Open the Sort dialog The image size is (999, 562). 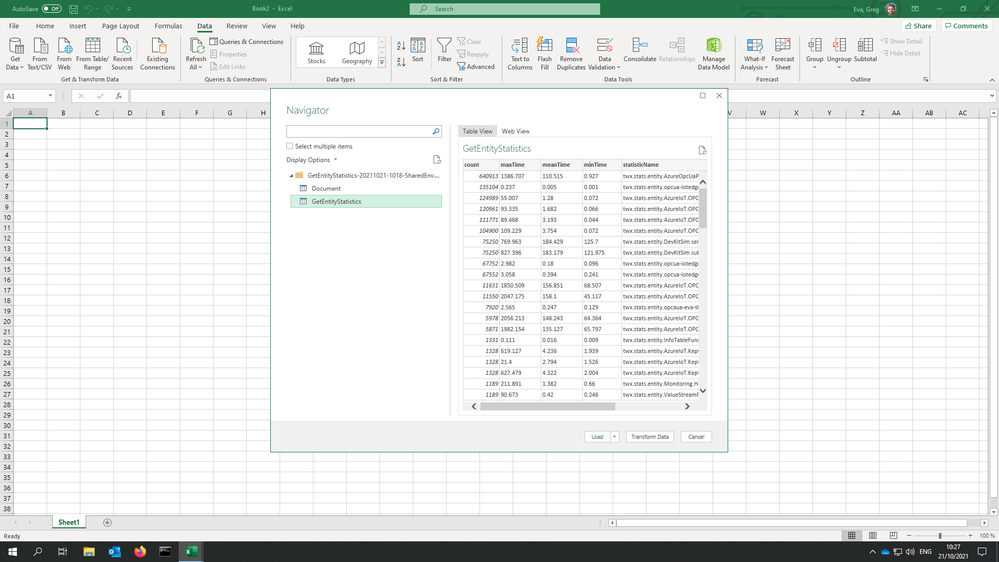click(x=418, y=50)
